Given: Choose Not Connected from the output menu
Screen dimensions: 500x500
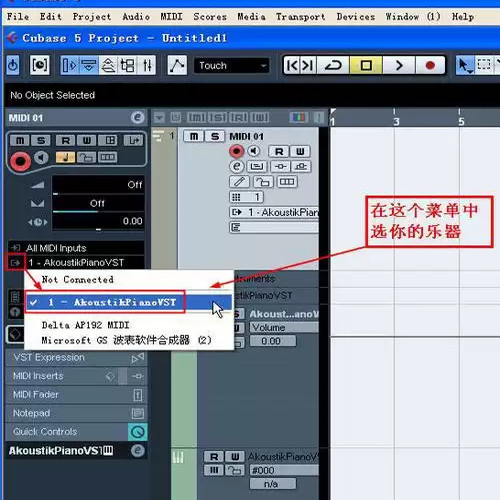Looking at the screenshot, I should pyautogui.click(x=77, y=280).
